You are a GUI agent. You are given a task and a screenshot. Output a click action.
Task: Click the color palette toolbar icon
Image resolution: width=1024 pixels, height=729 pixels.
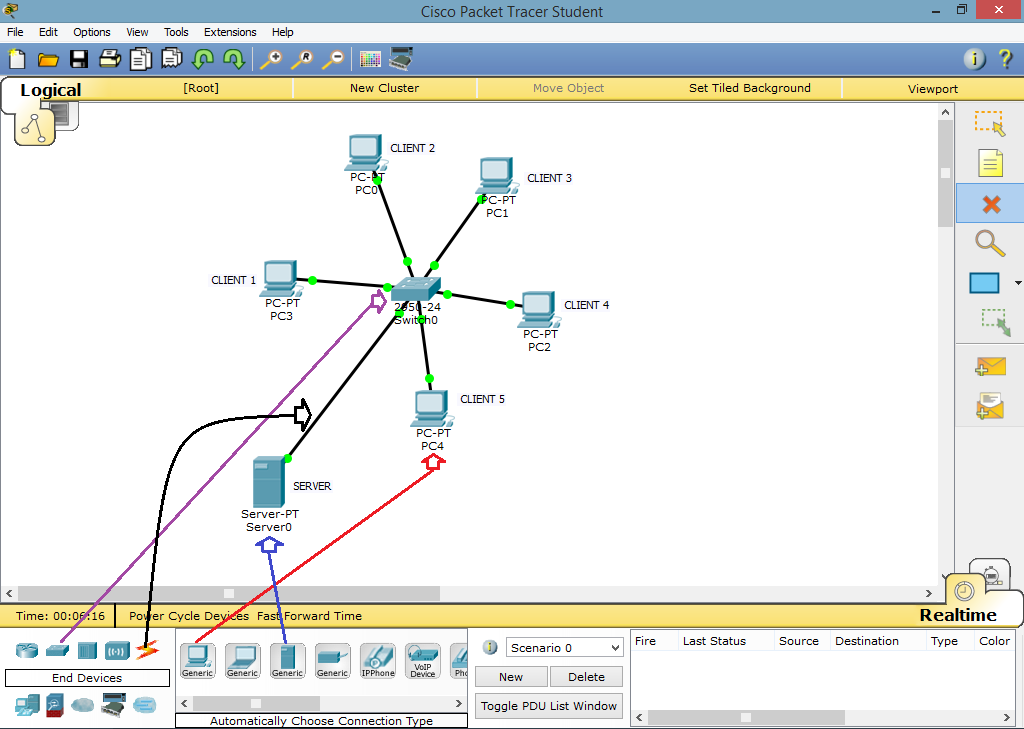[x=369, y=59]
